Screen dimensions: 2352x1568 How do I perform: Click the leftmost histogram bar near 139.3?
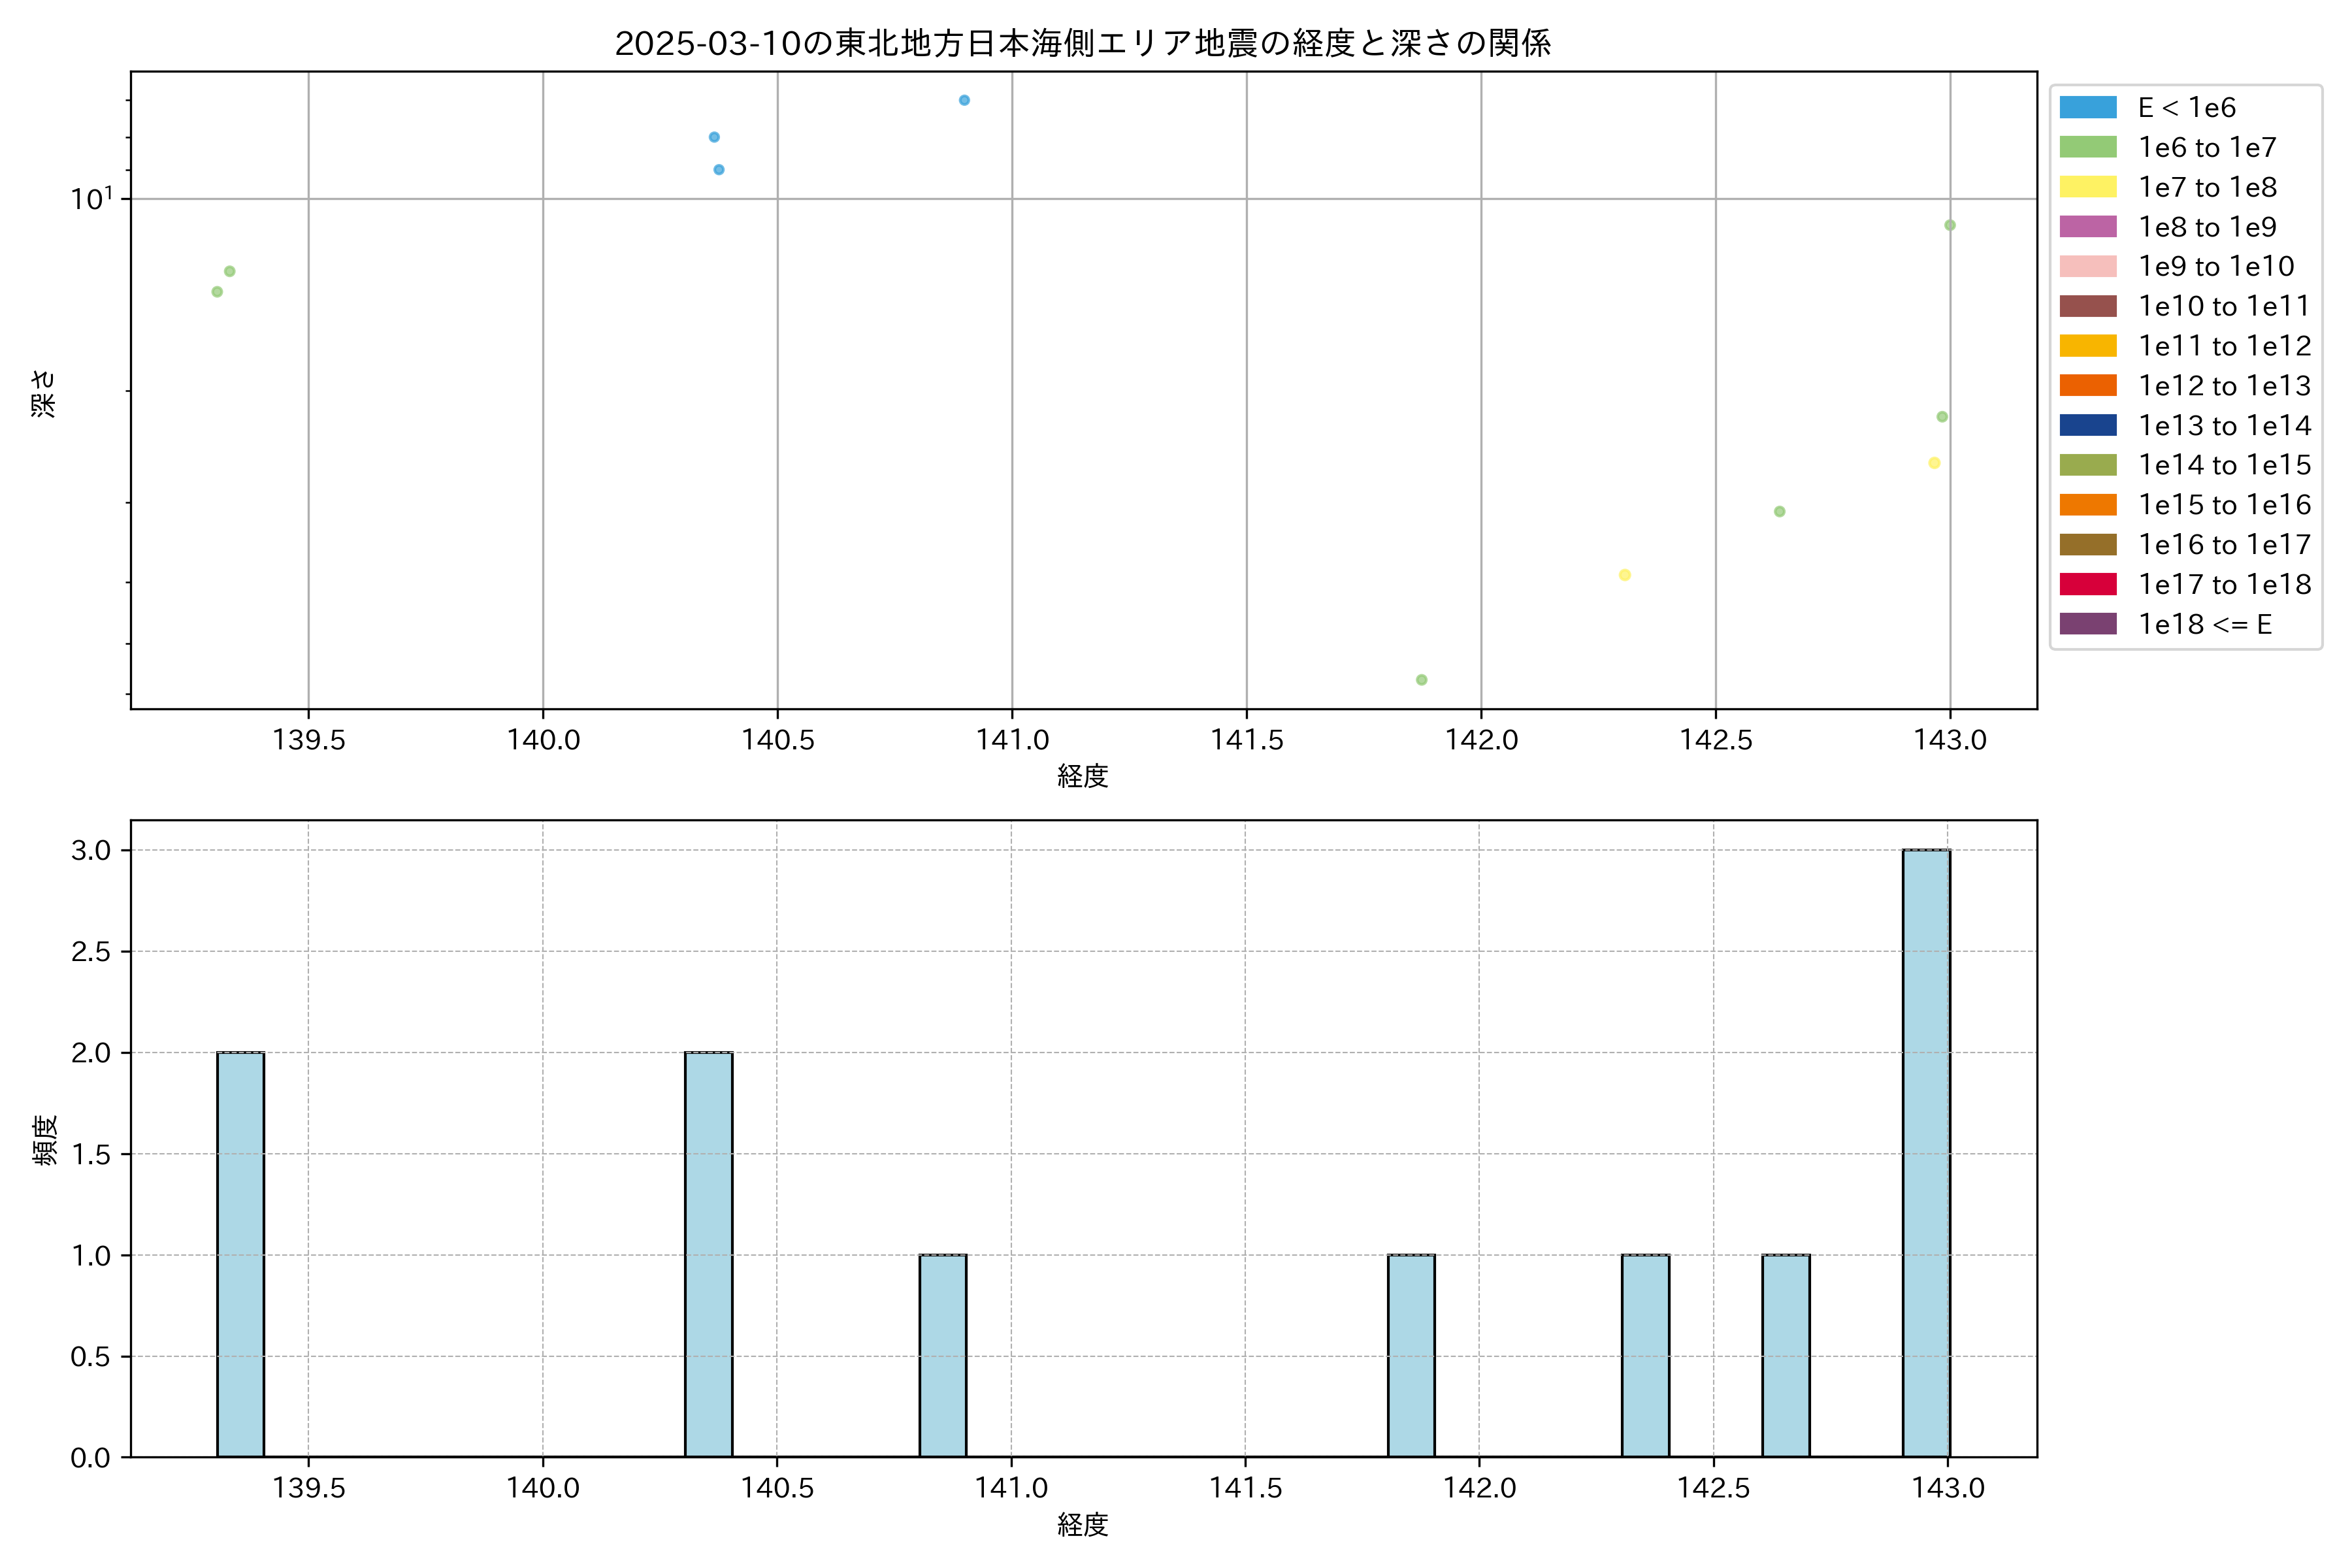click(x=240, y=1254)
